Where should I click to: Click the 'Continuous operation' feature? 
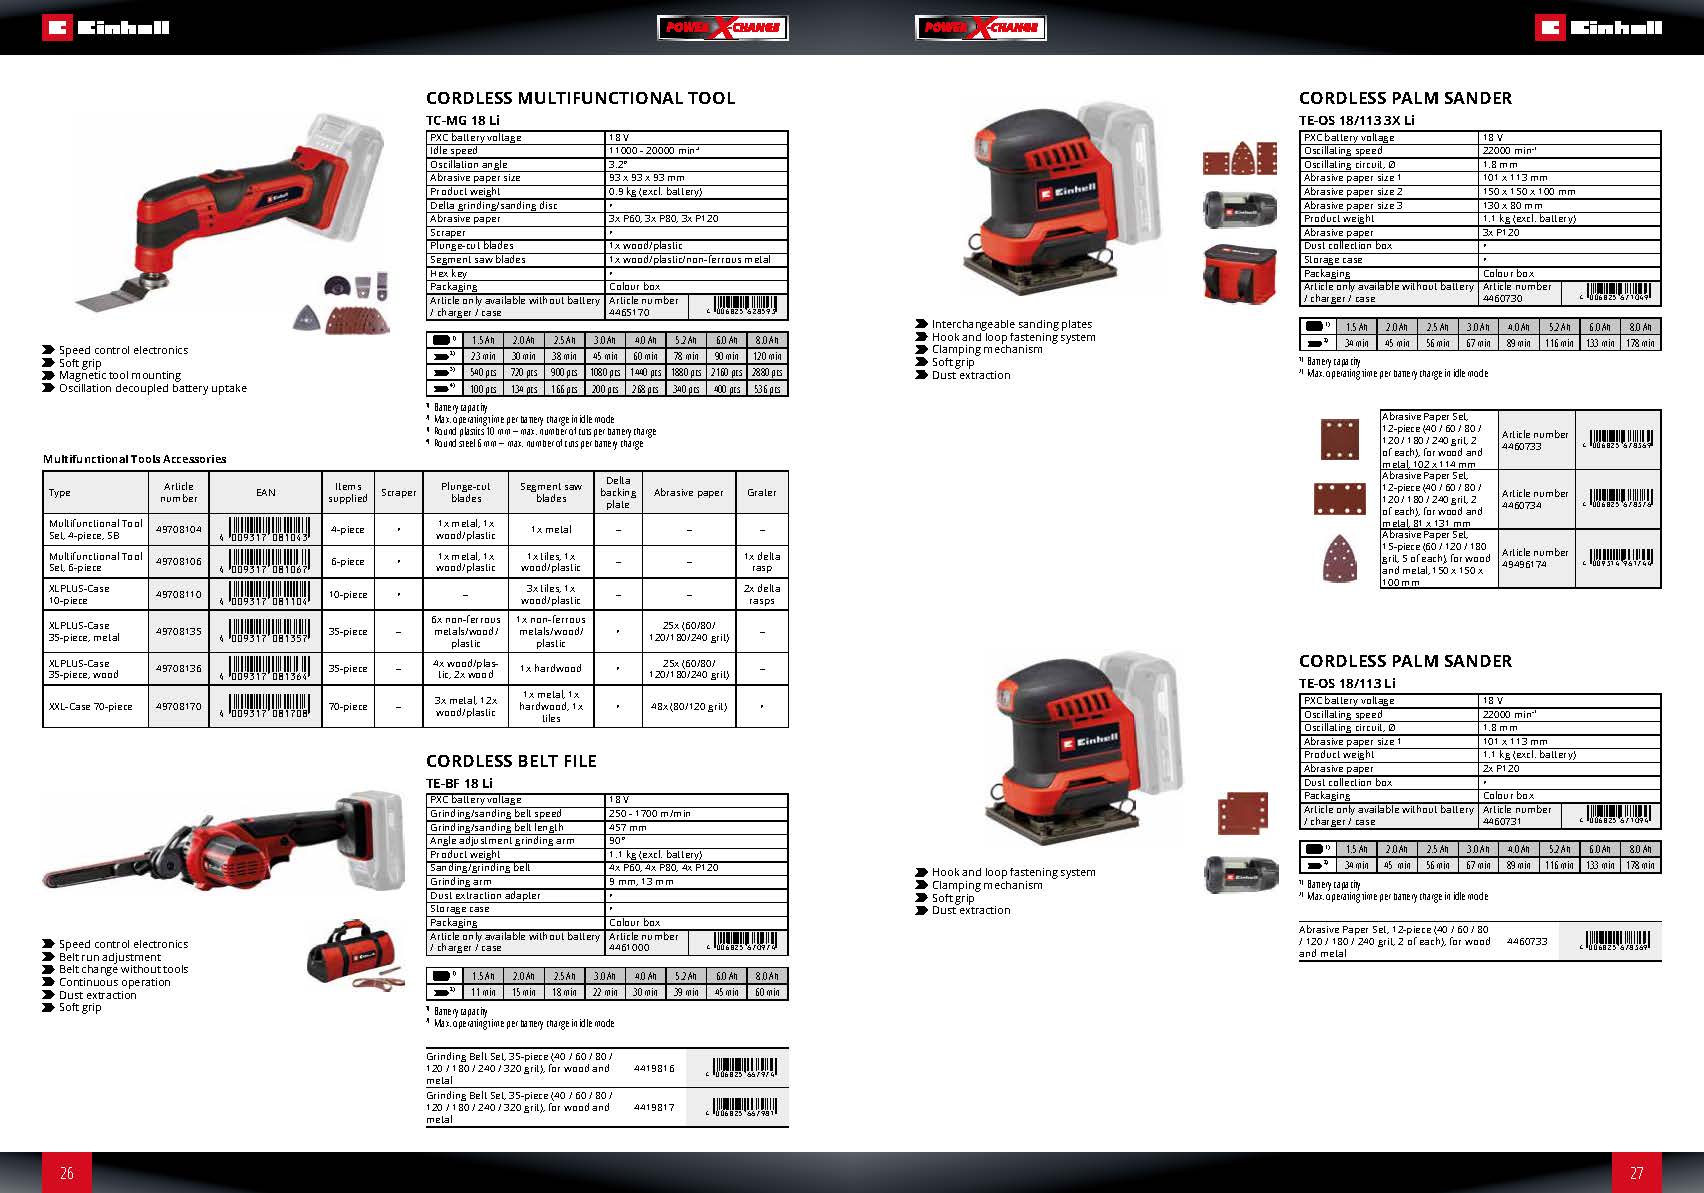click(x=115, y=982)
